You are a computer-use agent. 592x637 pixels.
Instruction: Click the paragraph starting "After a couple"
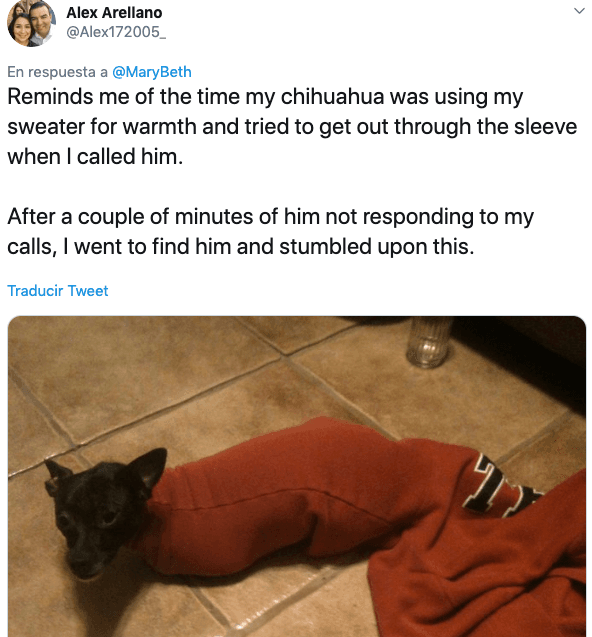270,231
